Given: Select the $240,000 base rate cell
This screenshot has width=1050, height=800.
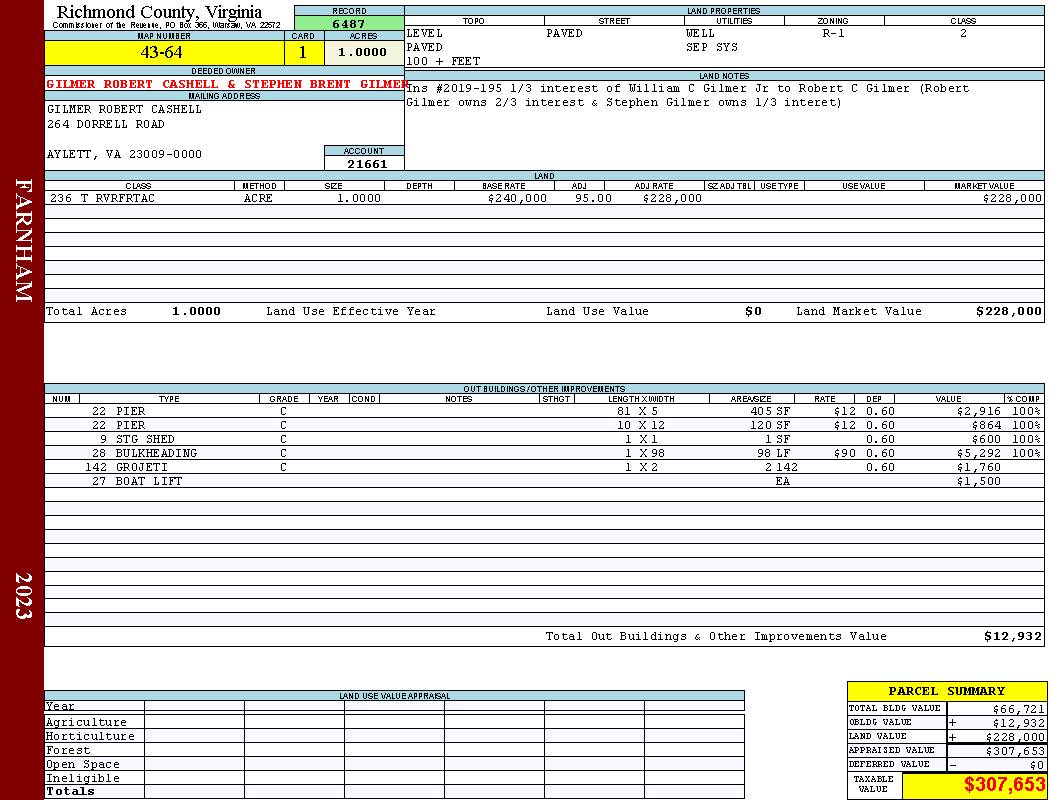Looking at the screenshot, I should [x=517, y=198].
